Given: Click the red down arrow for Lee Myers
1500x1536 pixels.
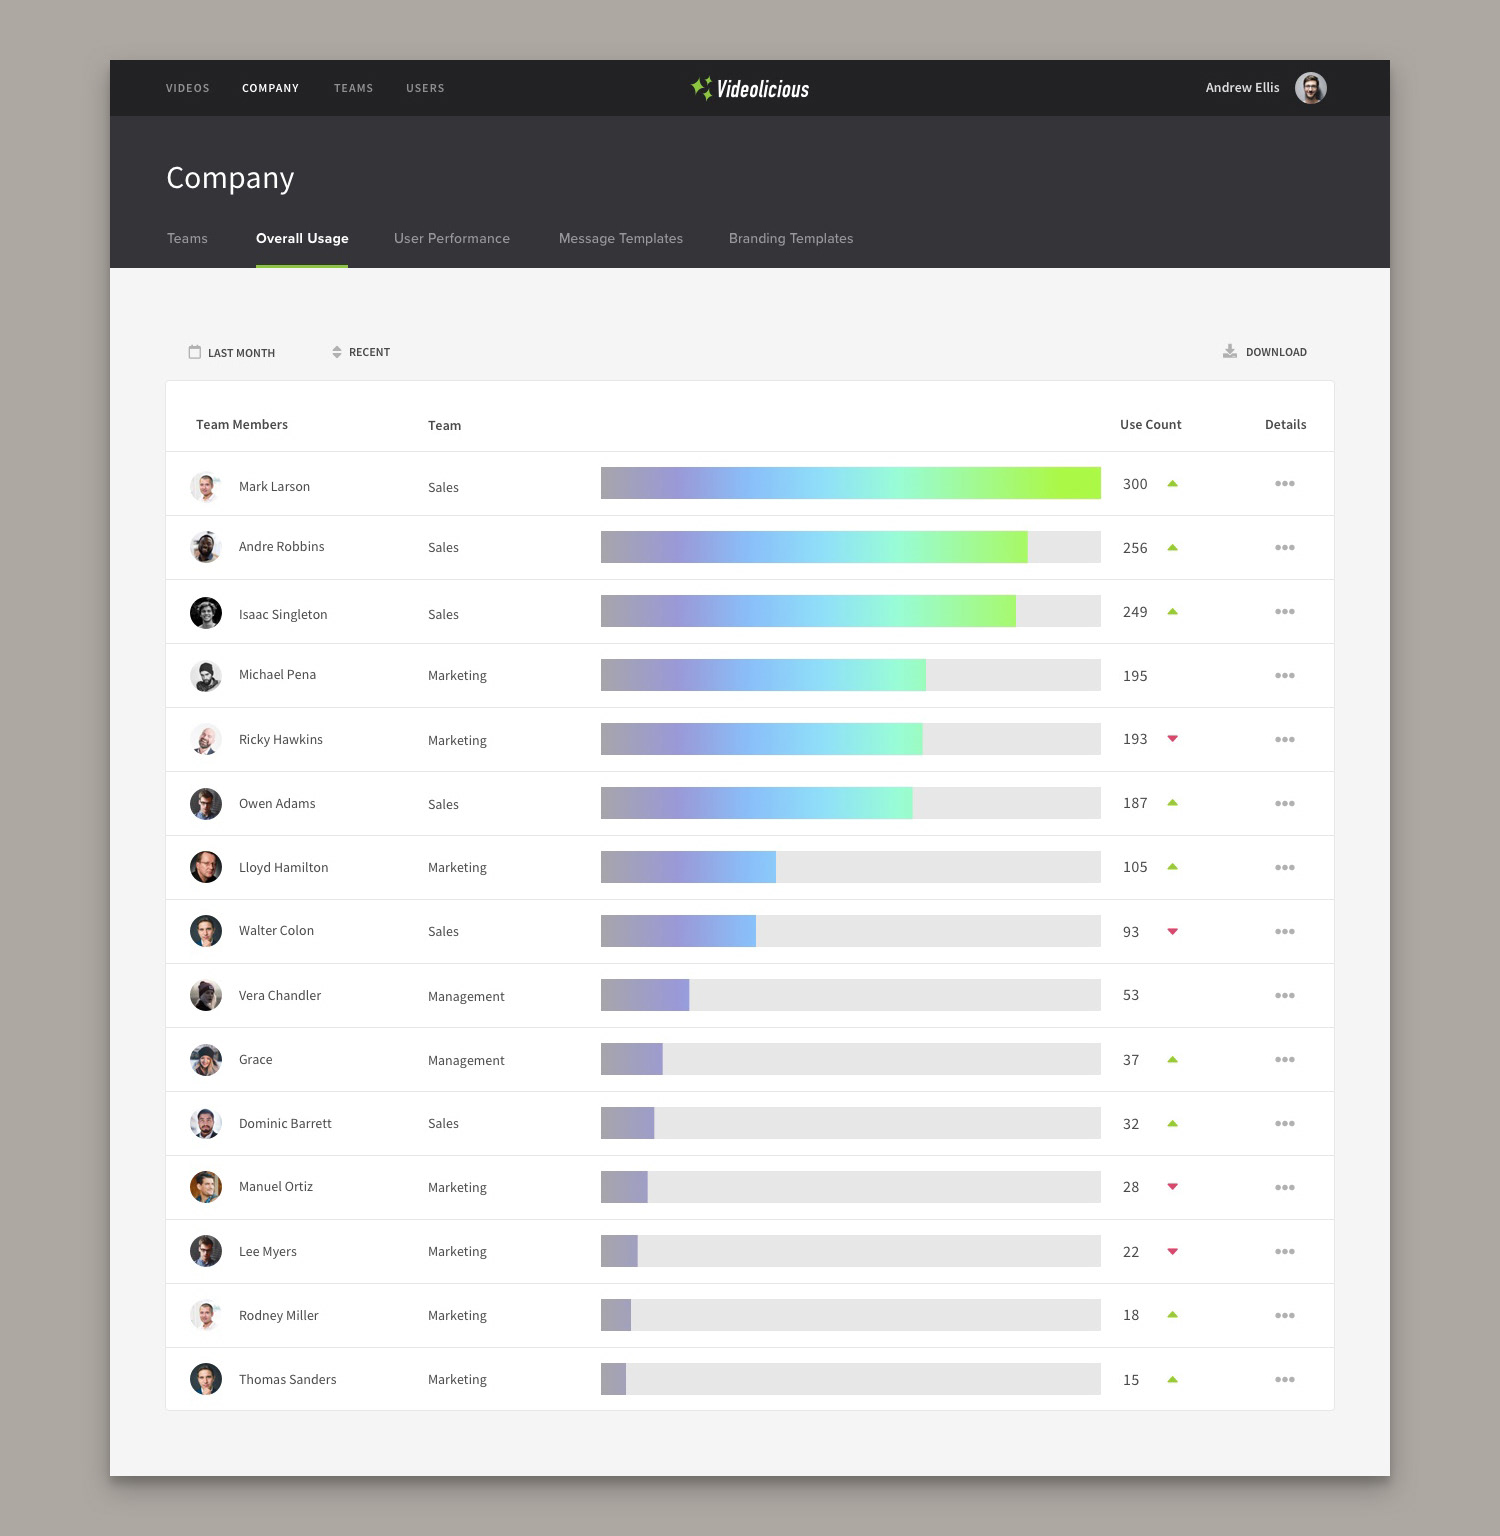Looking at the screenshot, I should pyautogui.click(x=1173, y=1252).
